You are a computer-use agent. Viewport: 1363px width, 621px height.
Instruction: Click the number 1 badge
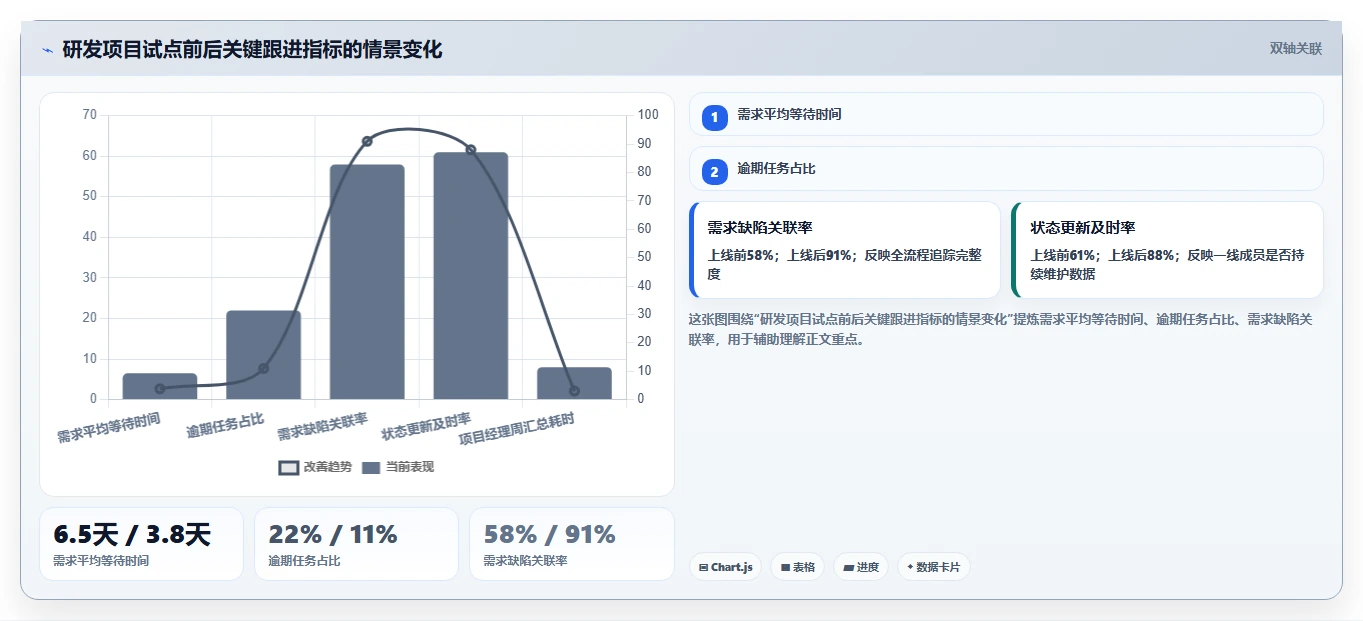[714, 118]
